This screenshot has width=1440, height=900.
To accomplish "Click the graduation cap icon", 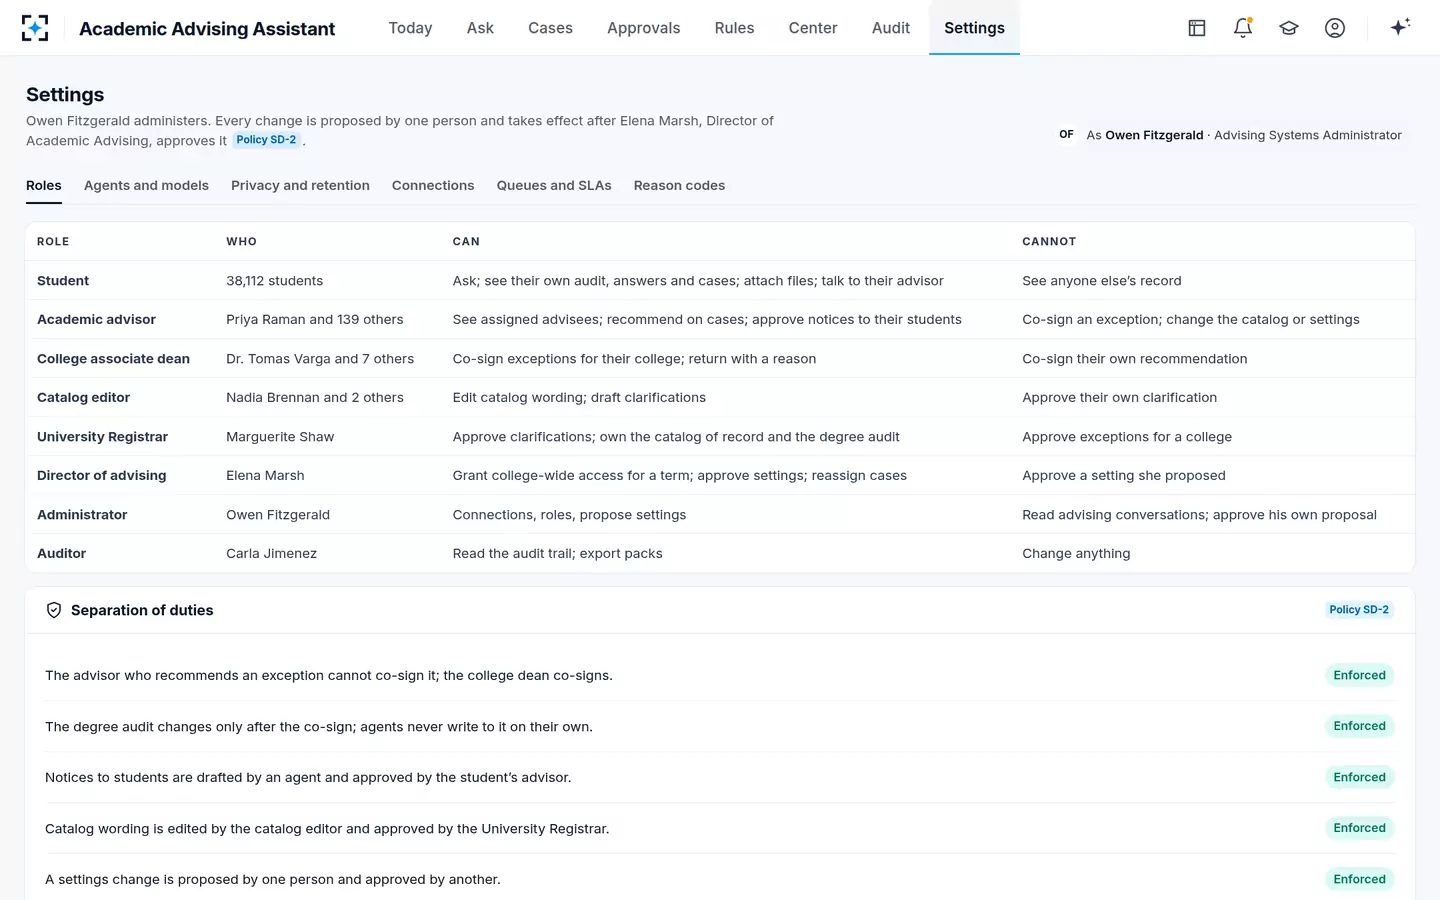I will pos(1289,28).
